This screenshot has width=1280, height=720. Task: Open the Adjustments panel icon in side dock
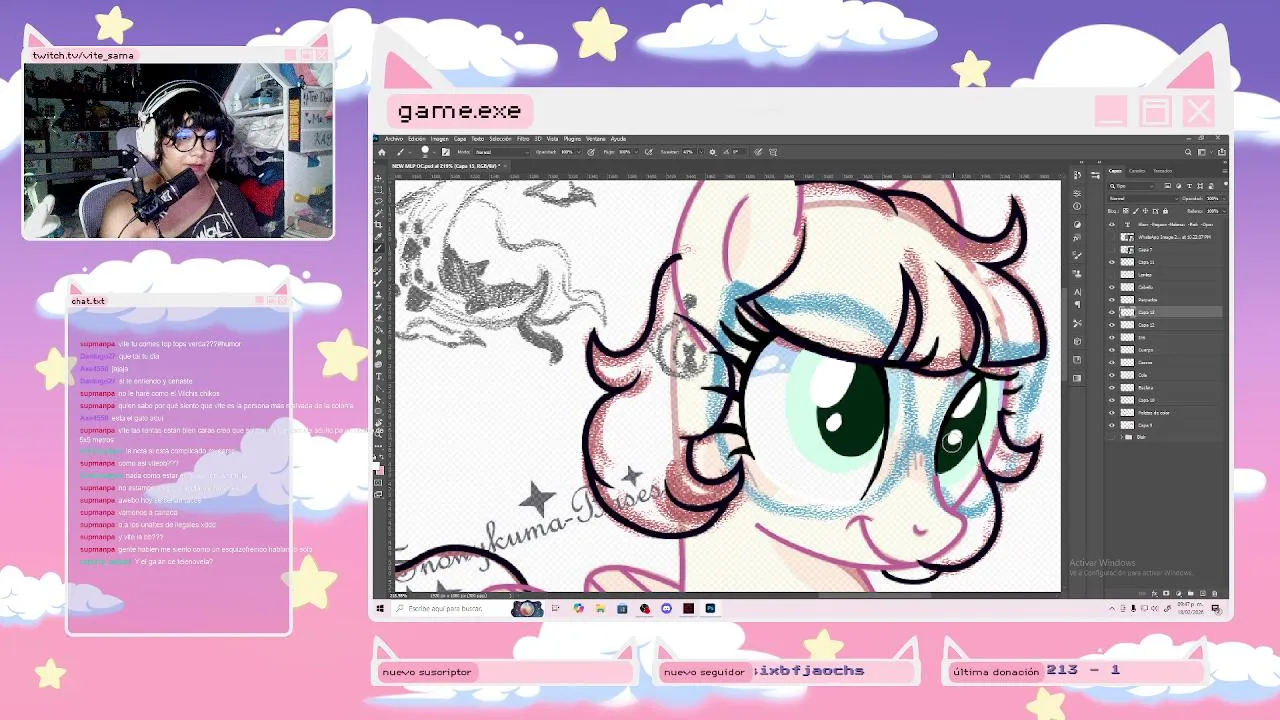coord(1077,224)
